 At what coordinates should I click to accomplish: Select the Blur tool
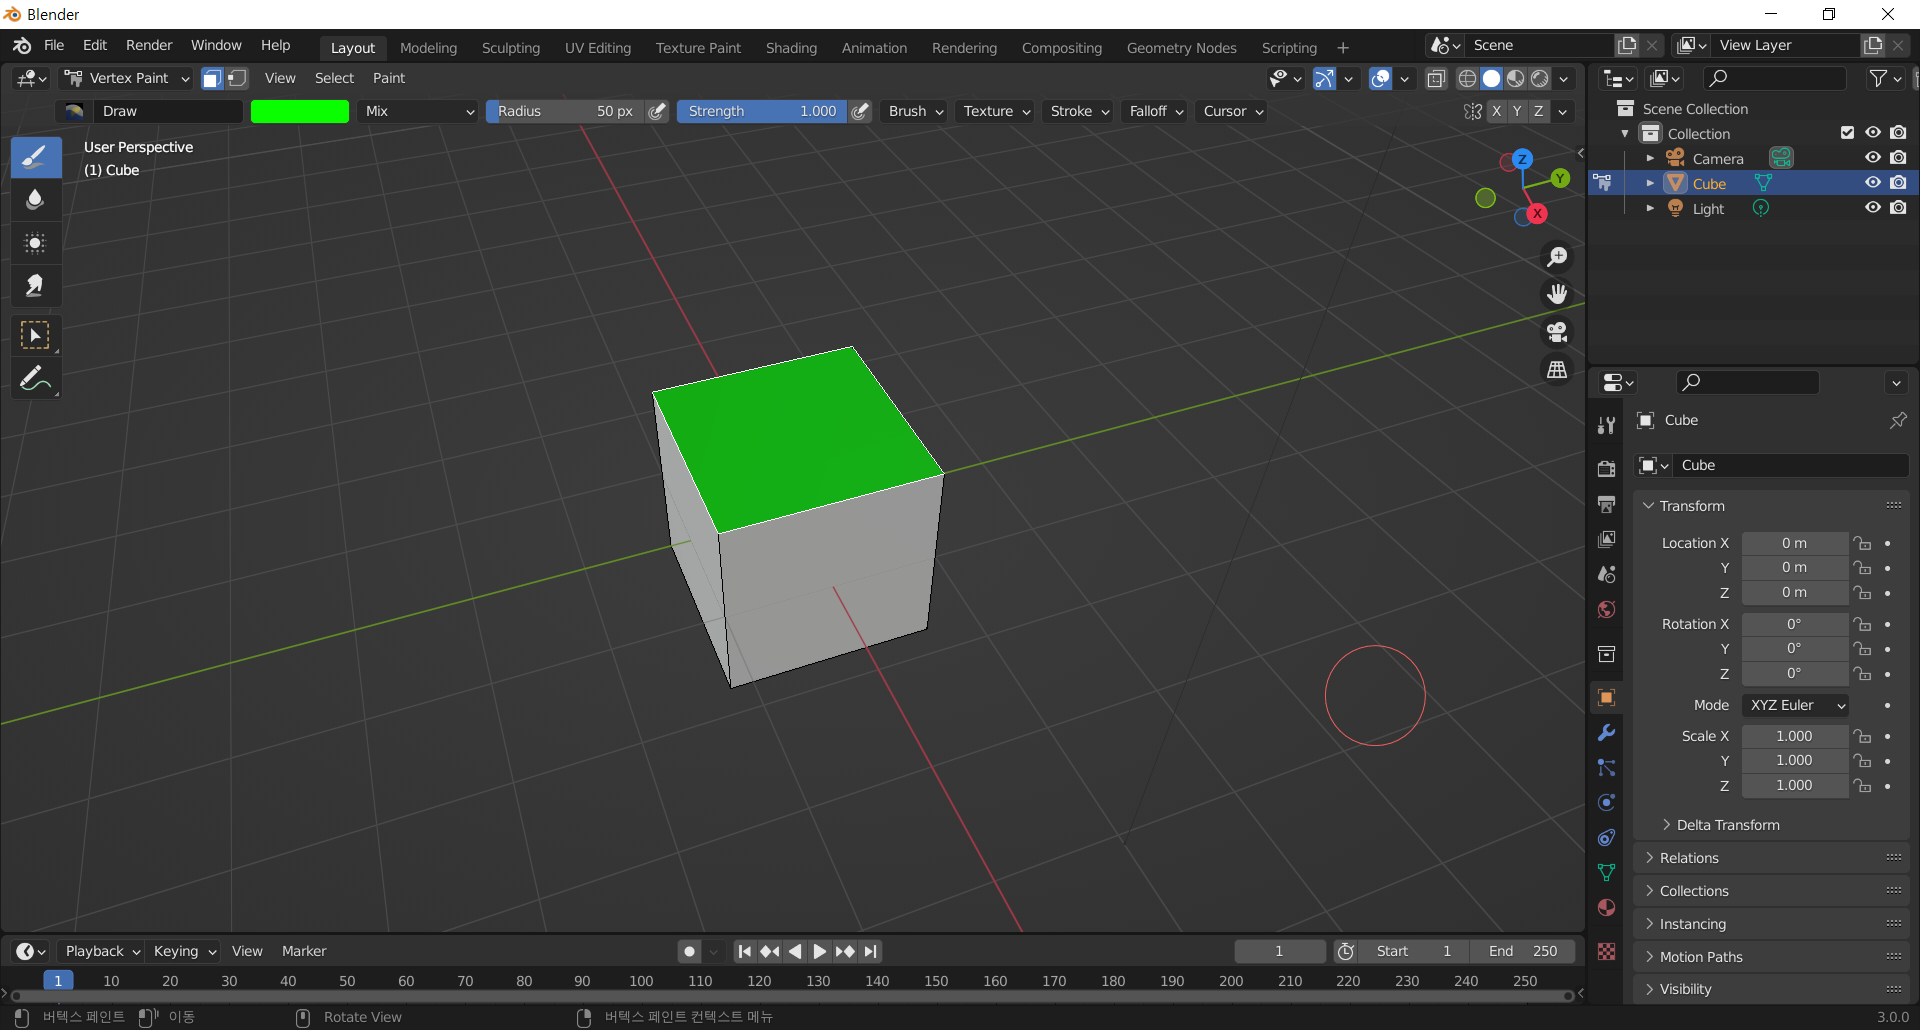tap(35, 200)
